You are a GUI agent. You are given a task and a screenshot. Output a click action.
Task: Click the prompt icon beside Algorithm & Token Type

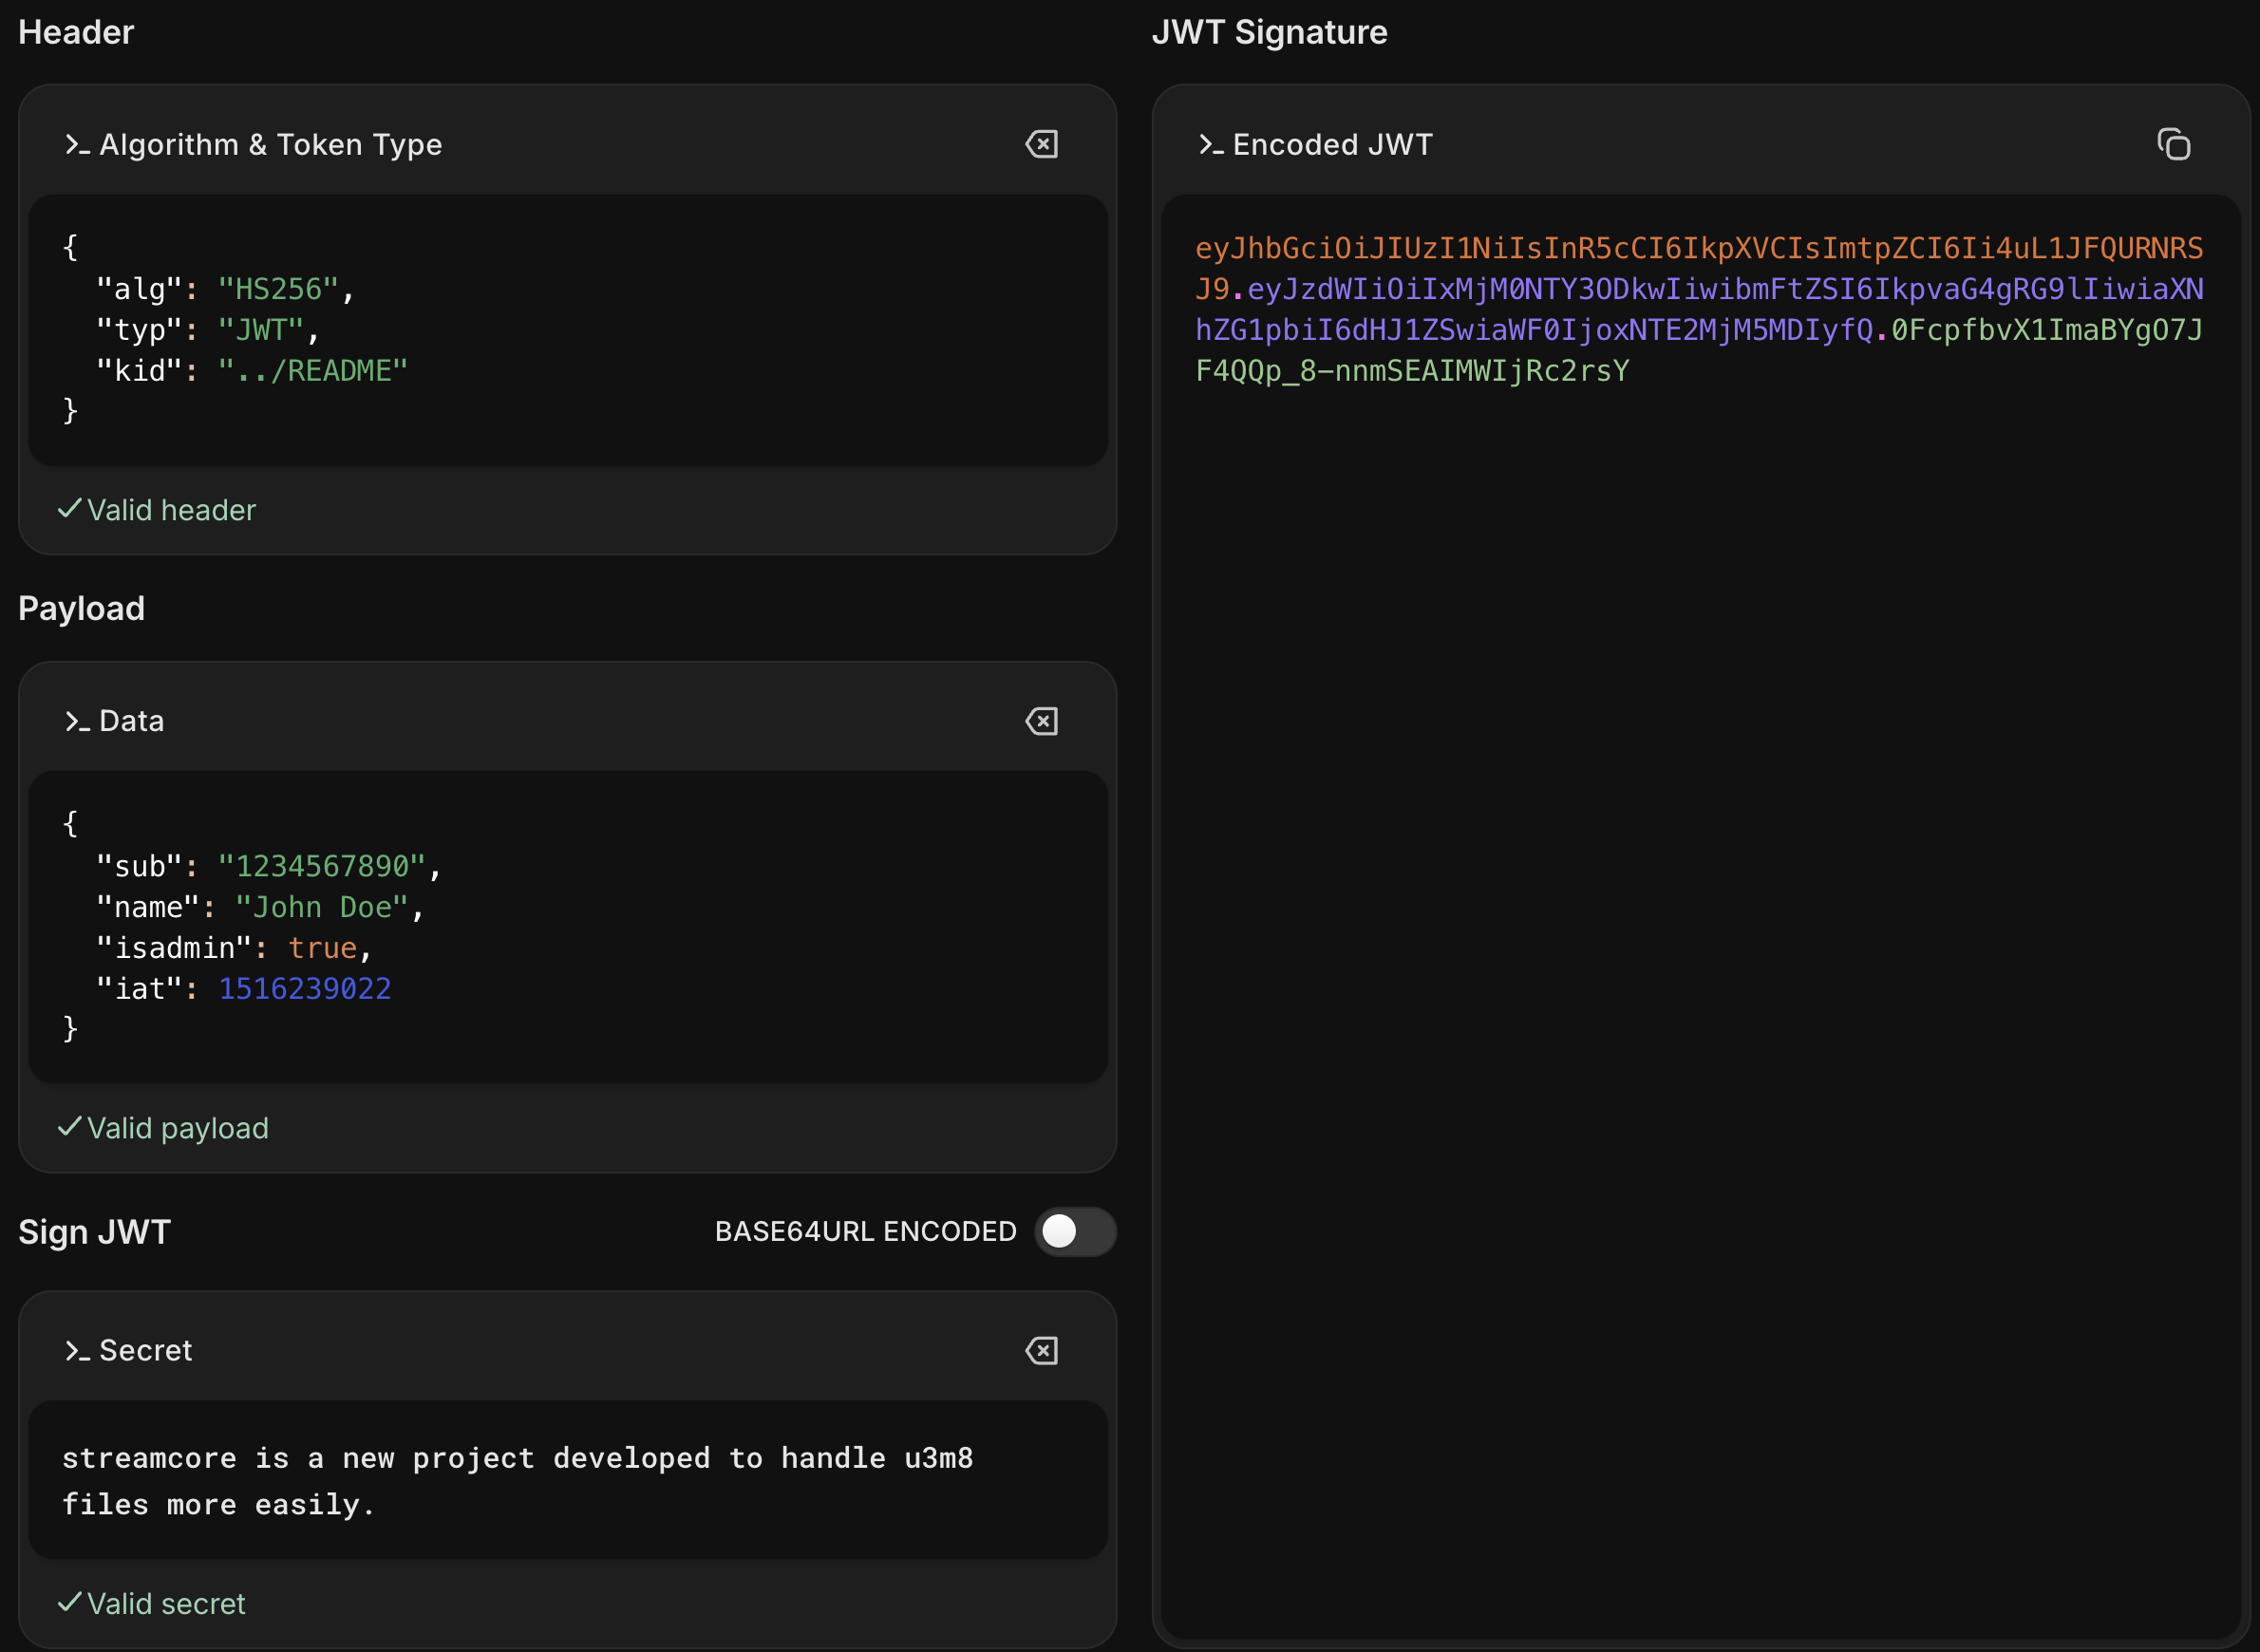tap(77, 145)
